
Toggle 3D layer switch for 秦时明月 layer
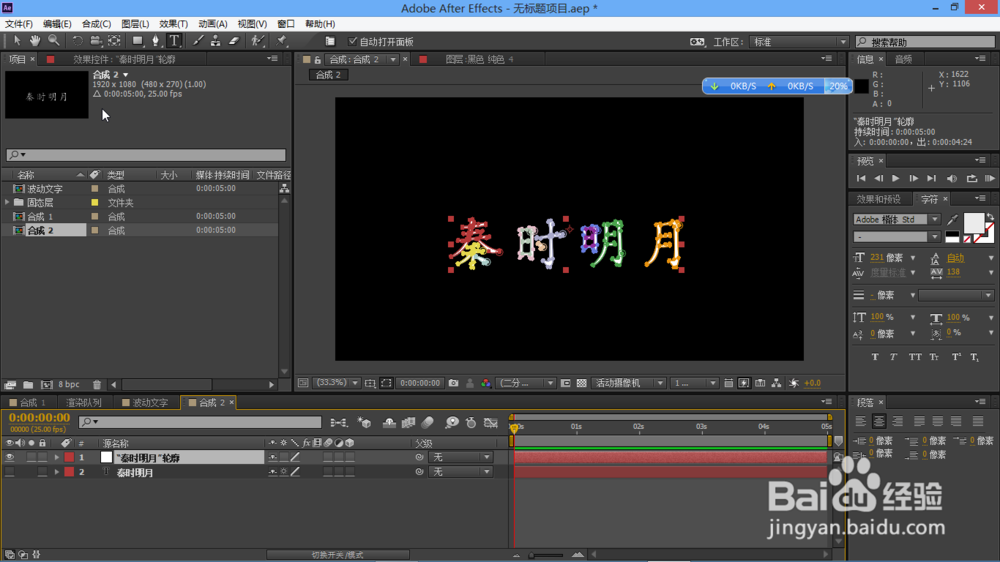pyautogui.click(x=350, y=472)
